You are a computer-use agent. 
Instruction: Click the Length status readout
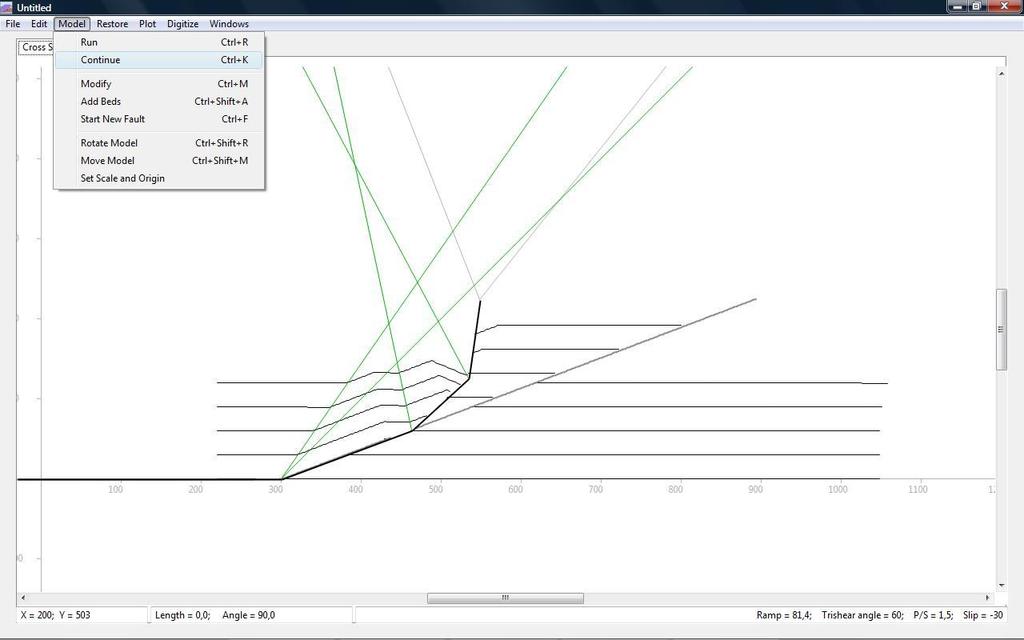[x=182, y=615]
